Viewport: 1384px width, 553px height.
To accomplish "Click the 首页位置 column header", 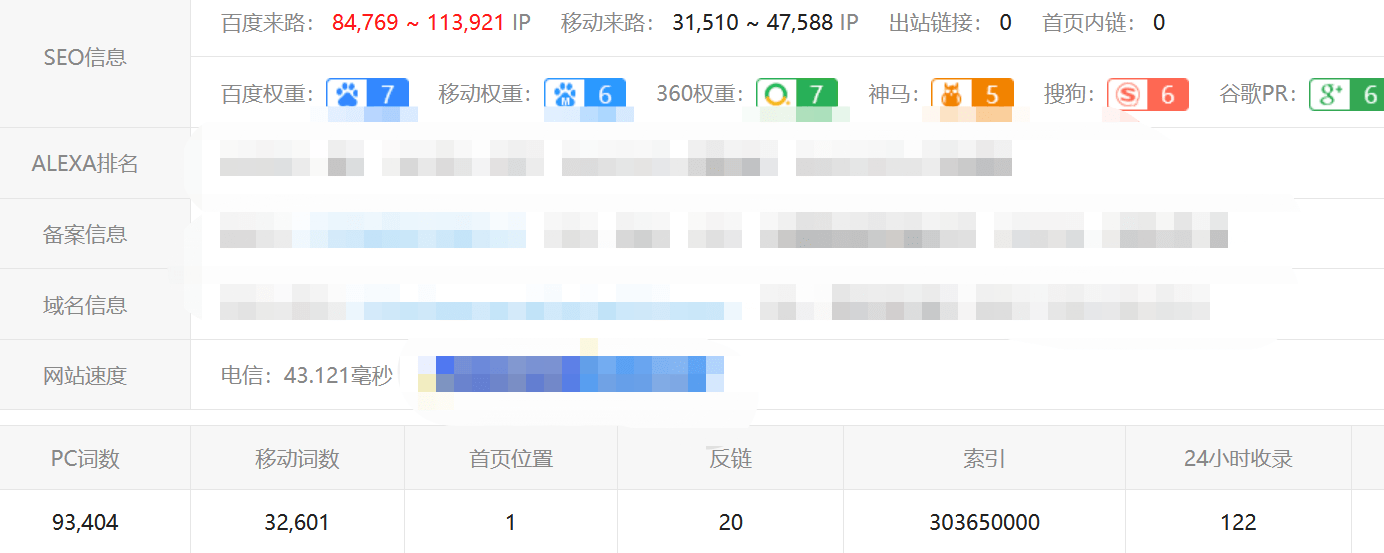I will [x=511, y=459].
